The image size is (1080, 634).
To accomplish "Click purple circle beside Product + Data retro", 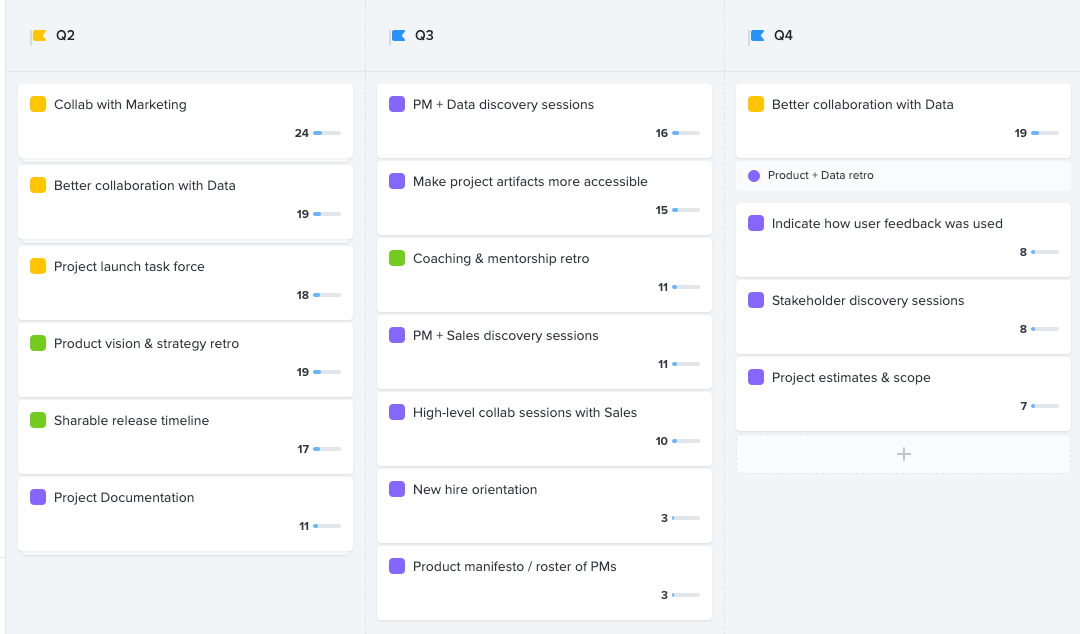I will pyautogui.click(x=754, y=176).
